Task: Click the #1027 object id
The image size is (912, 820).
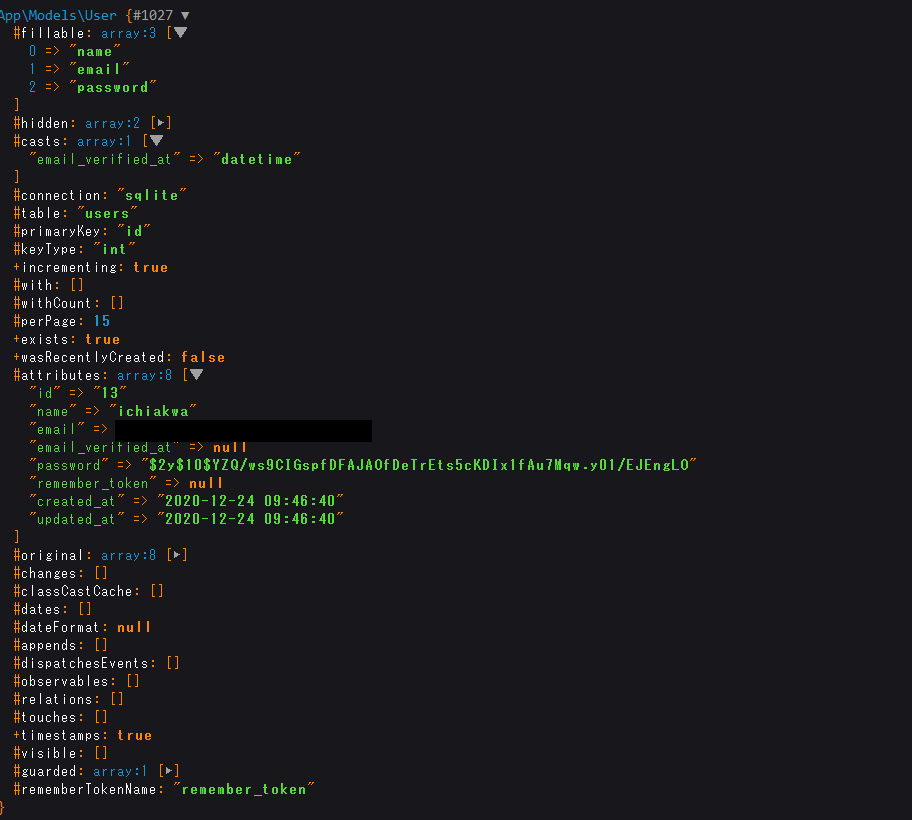Action: 153,15
